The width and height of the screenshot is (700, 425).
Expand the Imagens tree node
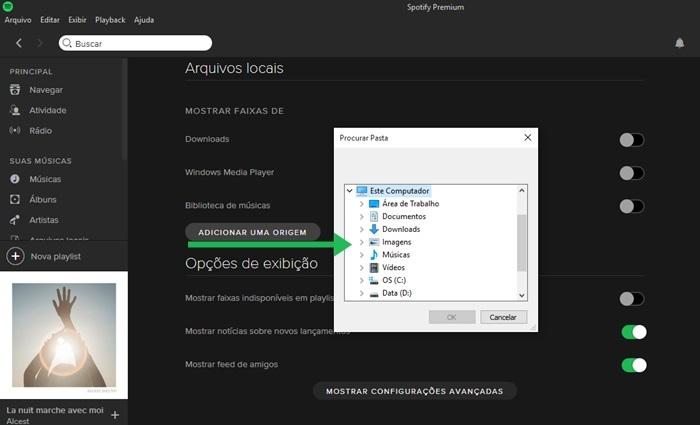pos(362,242)
